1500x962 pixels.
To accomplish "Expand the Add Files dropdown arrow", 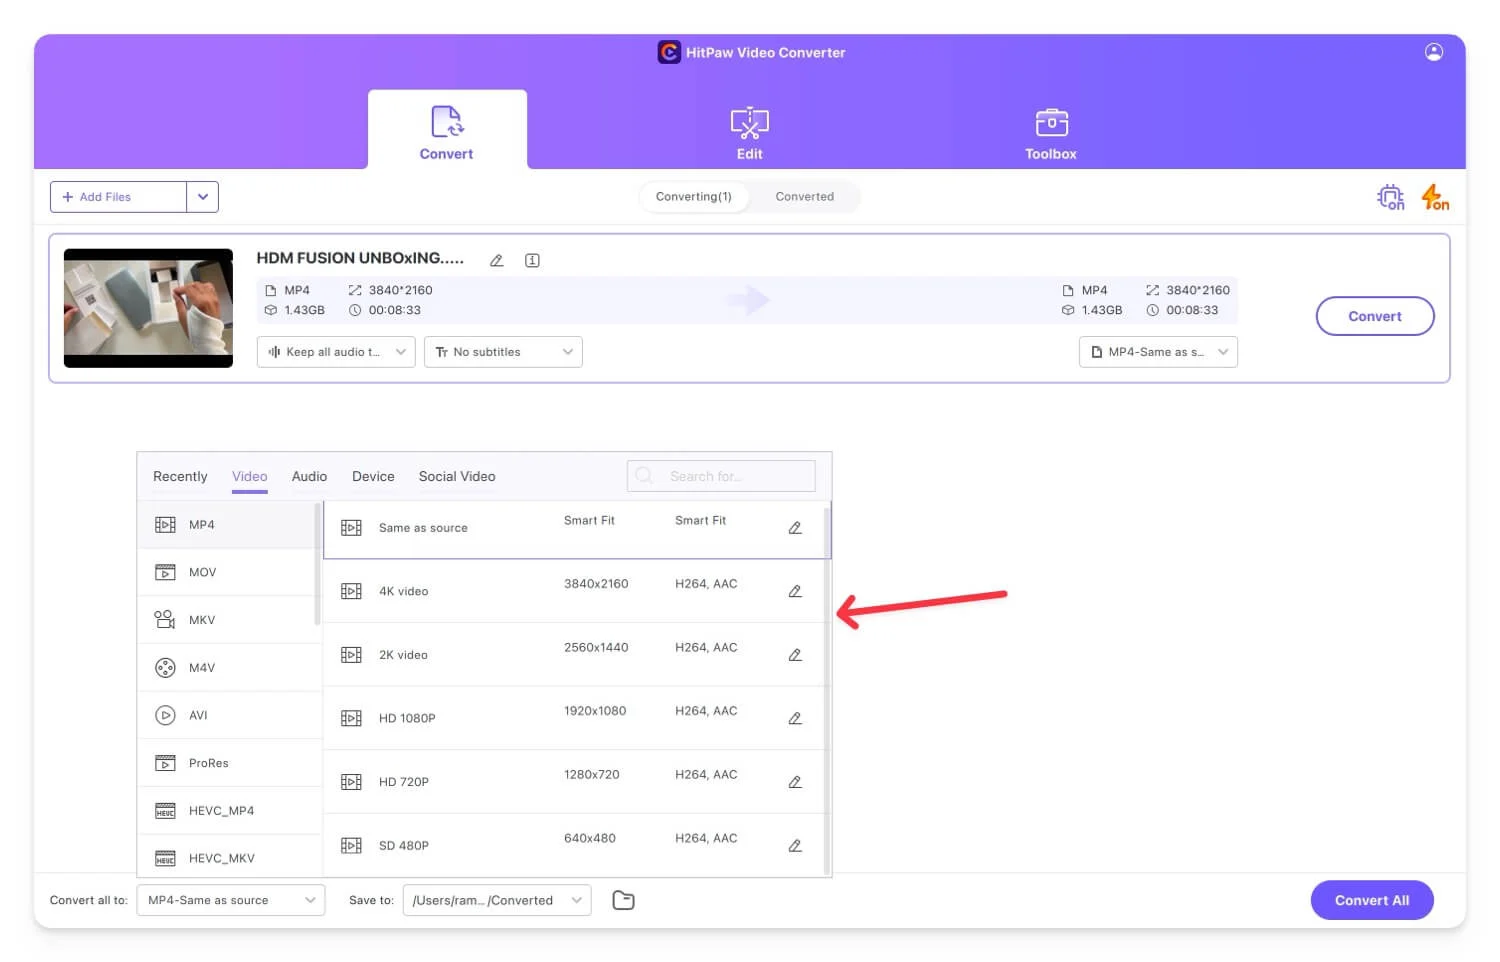I will 203,197.
